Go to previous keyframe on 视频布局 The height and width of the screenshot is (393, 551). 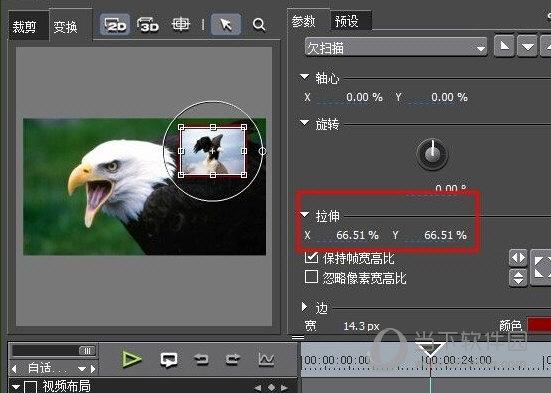(258, 388)
